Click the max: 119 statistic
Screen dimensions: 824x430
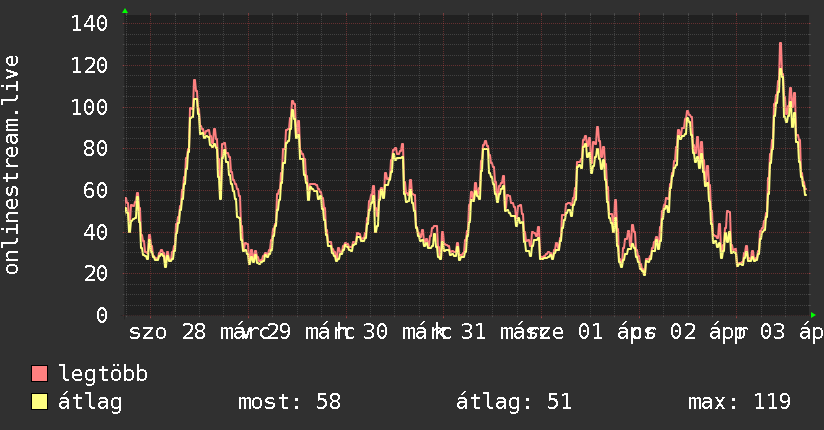click(x=739, y=402)
